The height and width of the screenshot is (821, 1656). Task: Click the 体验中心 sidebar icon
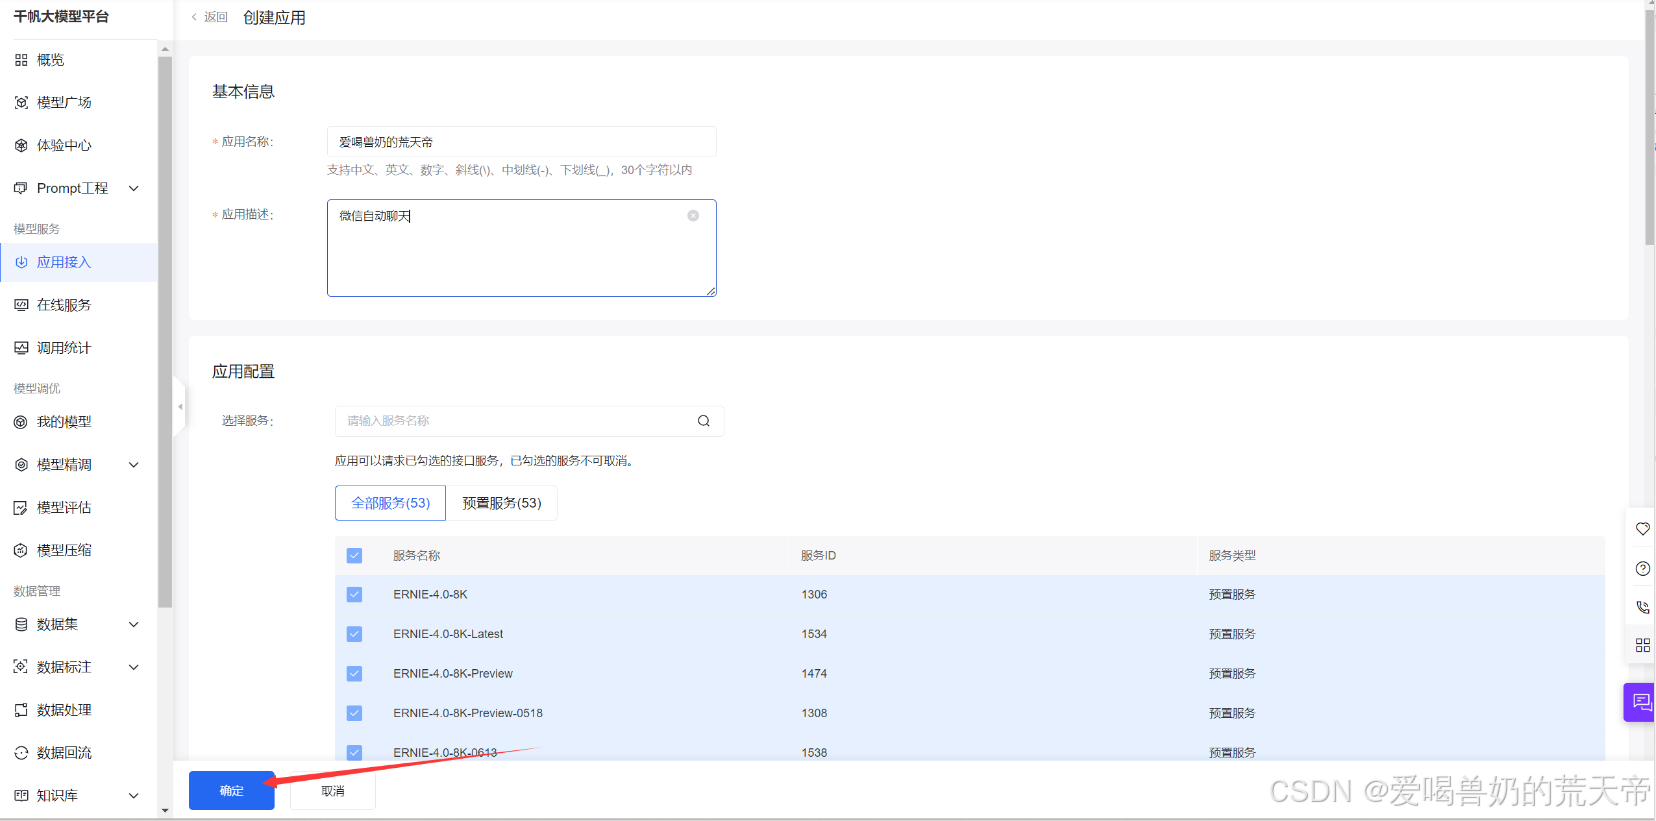pos(21,146)
